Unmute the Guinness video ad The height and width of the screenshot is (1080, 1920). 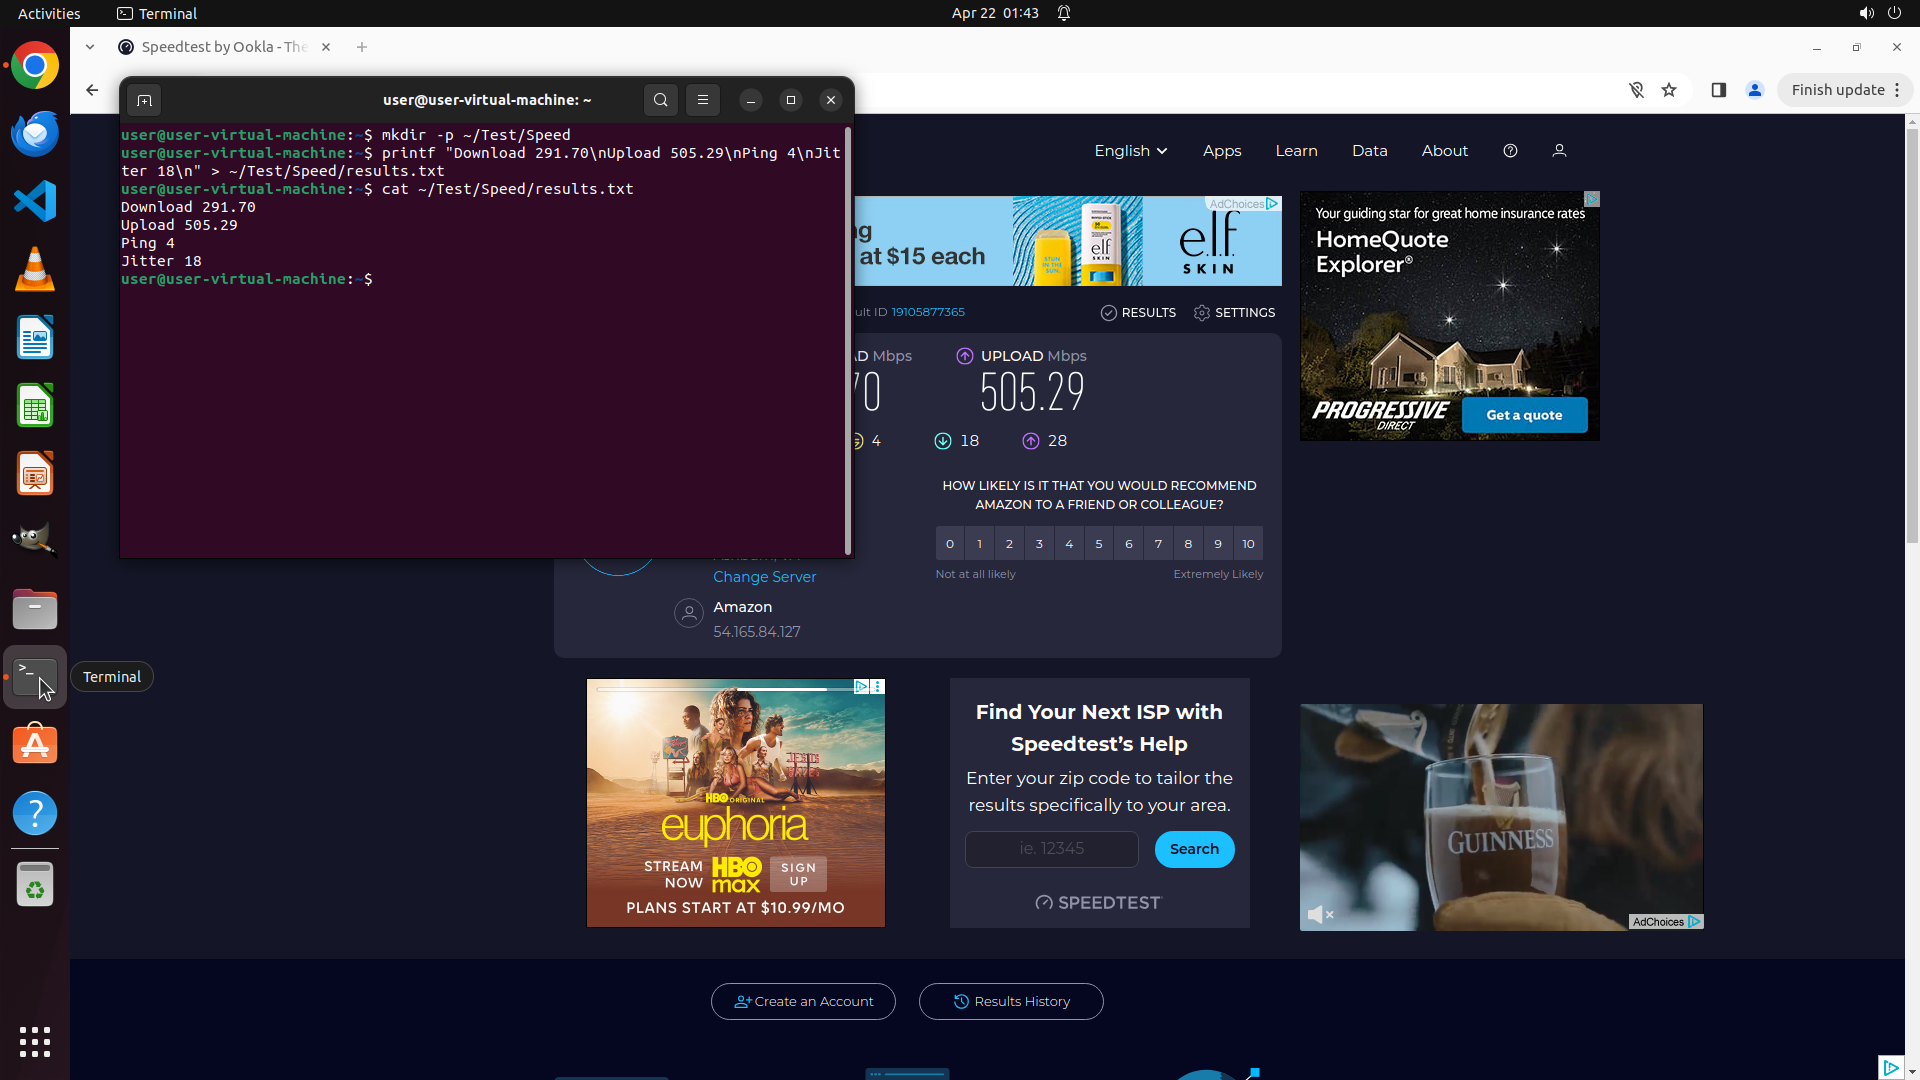click(1320, 914)
